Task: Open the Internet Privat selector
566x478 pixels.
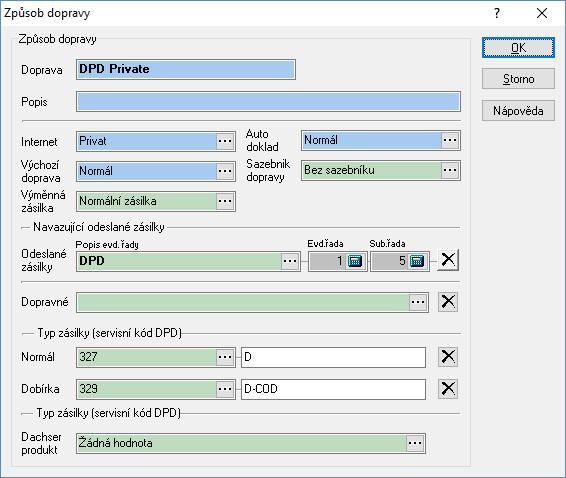Action: [x=225, y=141]
